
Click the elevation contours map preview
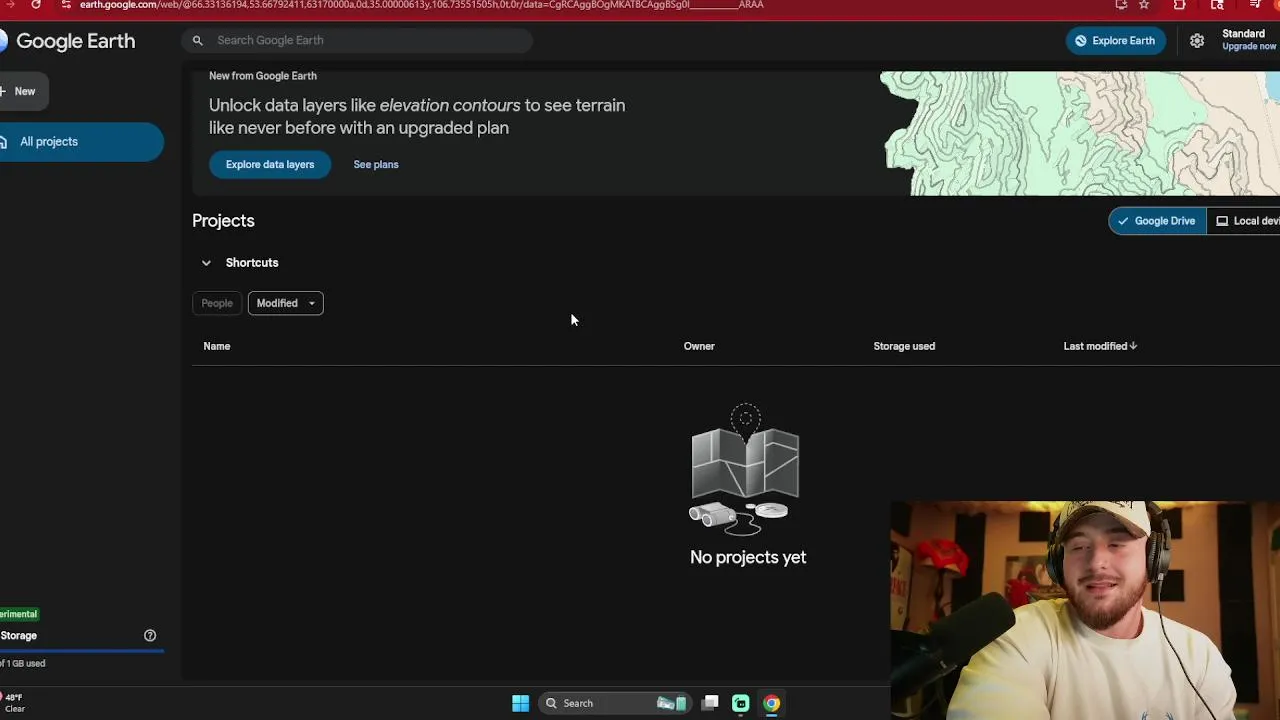pos(1080,133)
